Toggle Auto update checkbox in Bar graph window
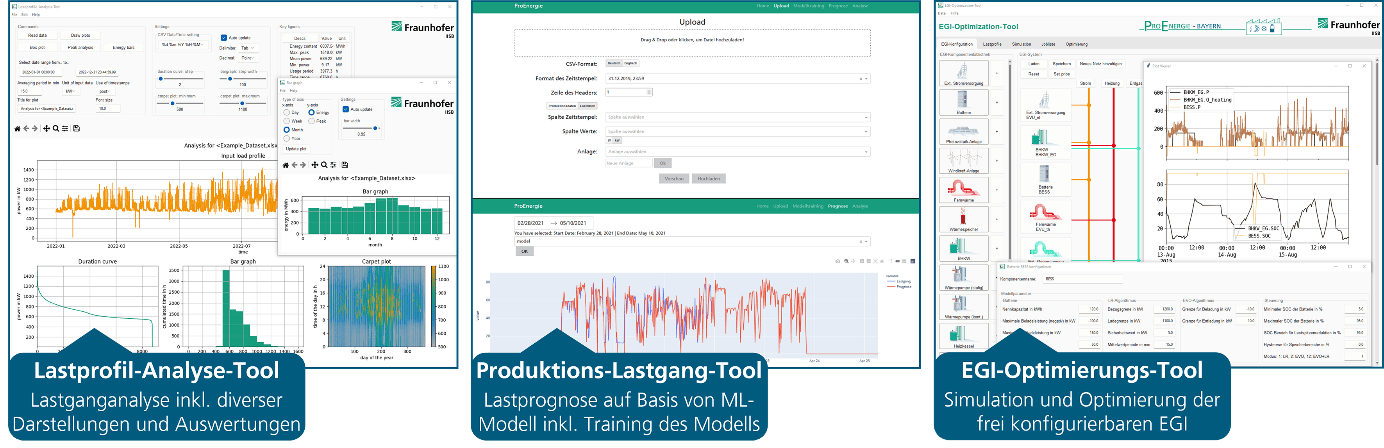The width and height of the screenshot is (1384, 448). pos(346,110)
